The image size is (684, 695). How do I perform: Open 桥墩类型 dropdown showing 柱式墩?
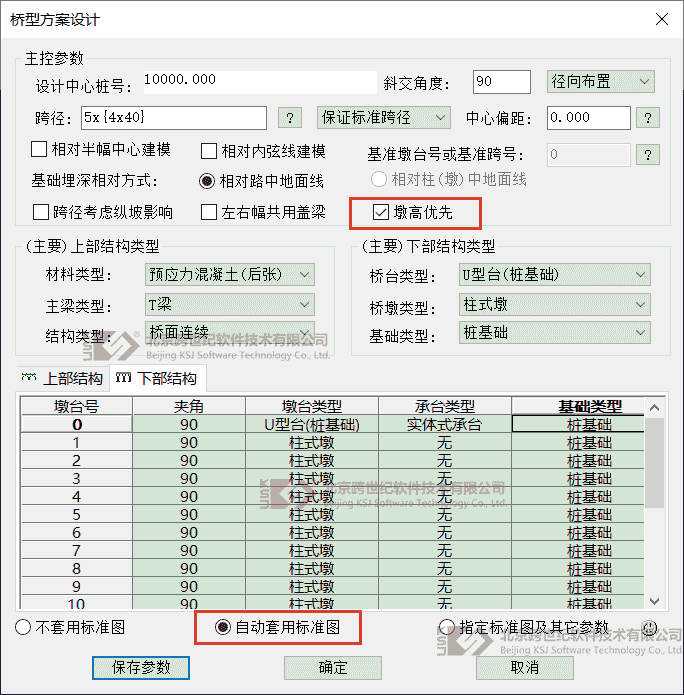[555, 305]
